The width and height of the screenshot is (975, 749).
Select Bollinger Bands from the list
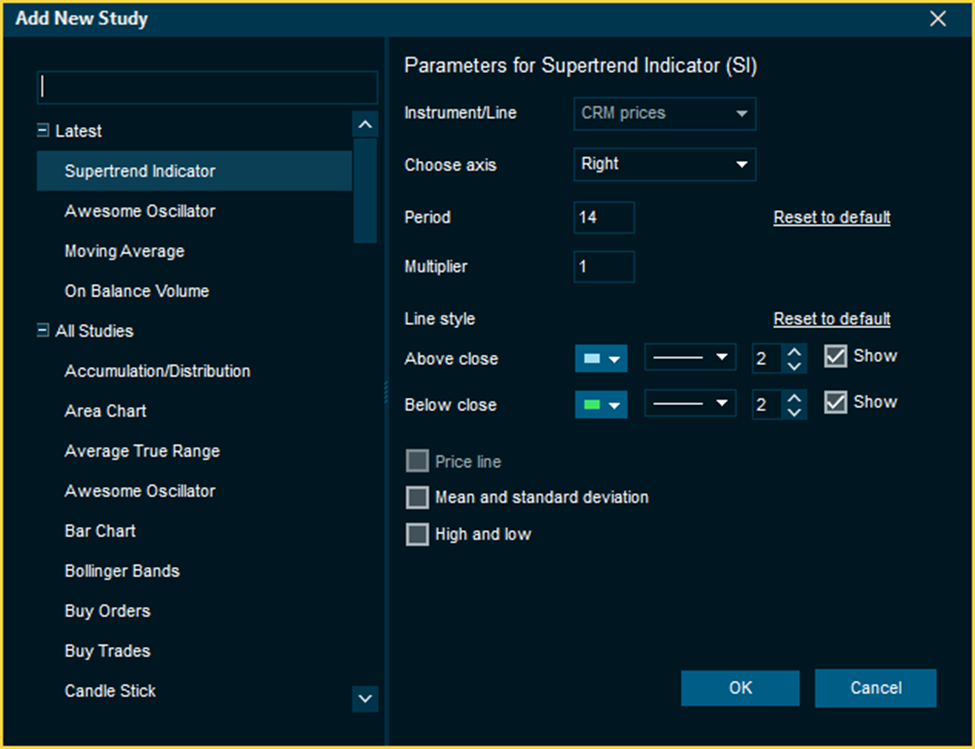[x=122, y=571]
